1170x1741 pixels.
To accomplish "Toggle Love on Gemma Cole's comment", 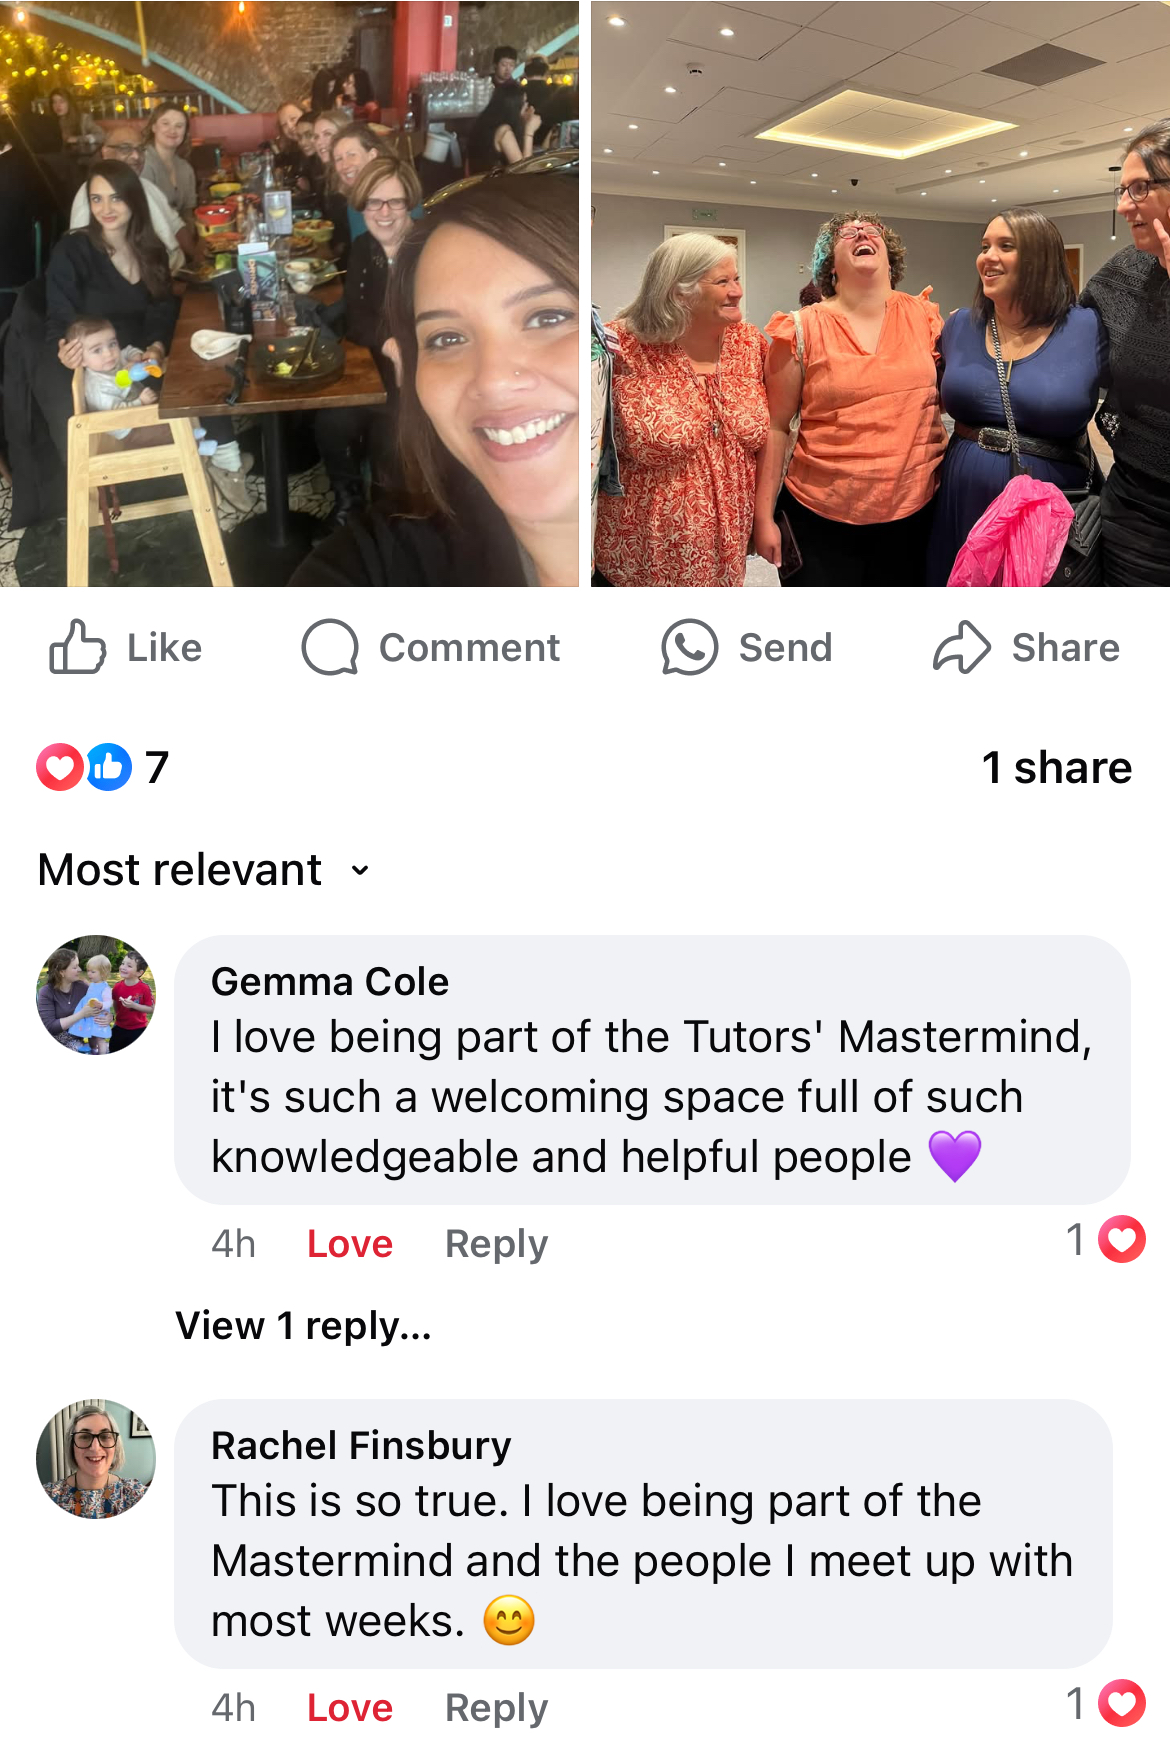I will pos(350,1244).
